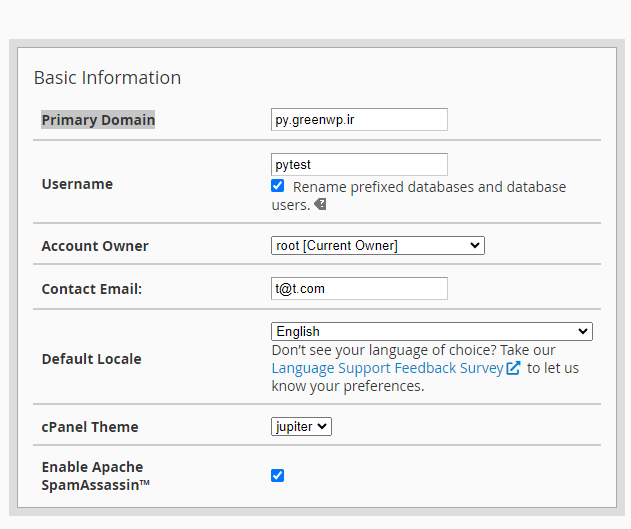This screenshot has height=529, width=631.
Task: Click the Enable Apache SpamAssassin label
Action: [92, 475]
